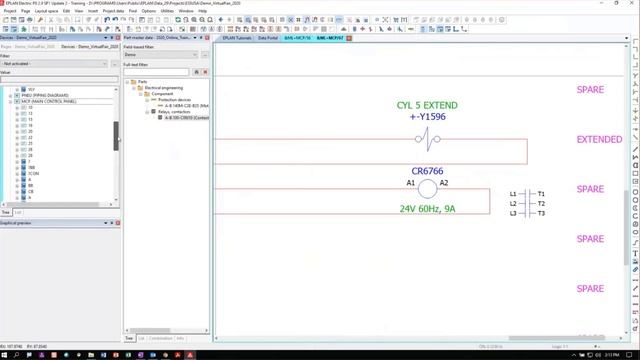
Task: Toggle the grid (#) display button
Action: pos(298,20)
